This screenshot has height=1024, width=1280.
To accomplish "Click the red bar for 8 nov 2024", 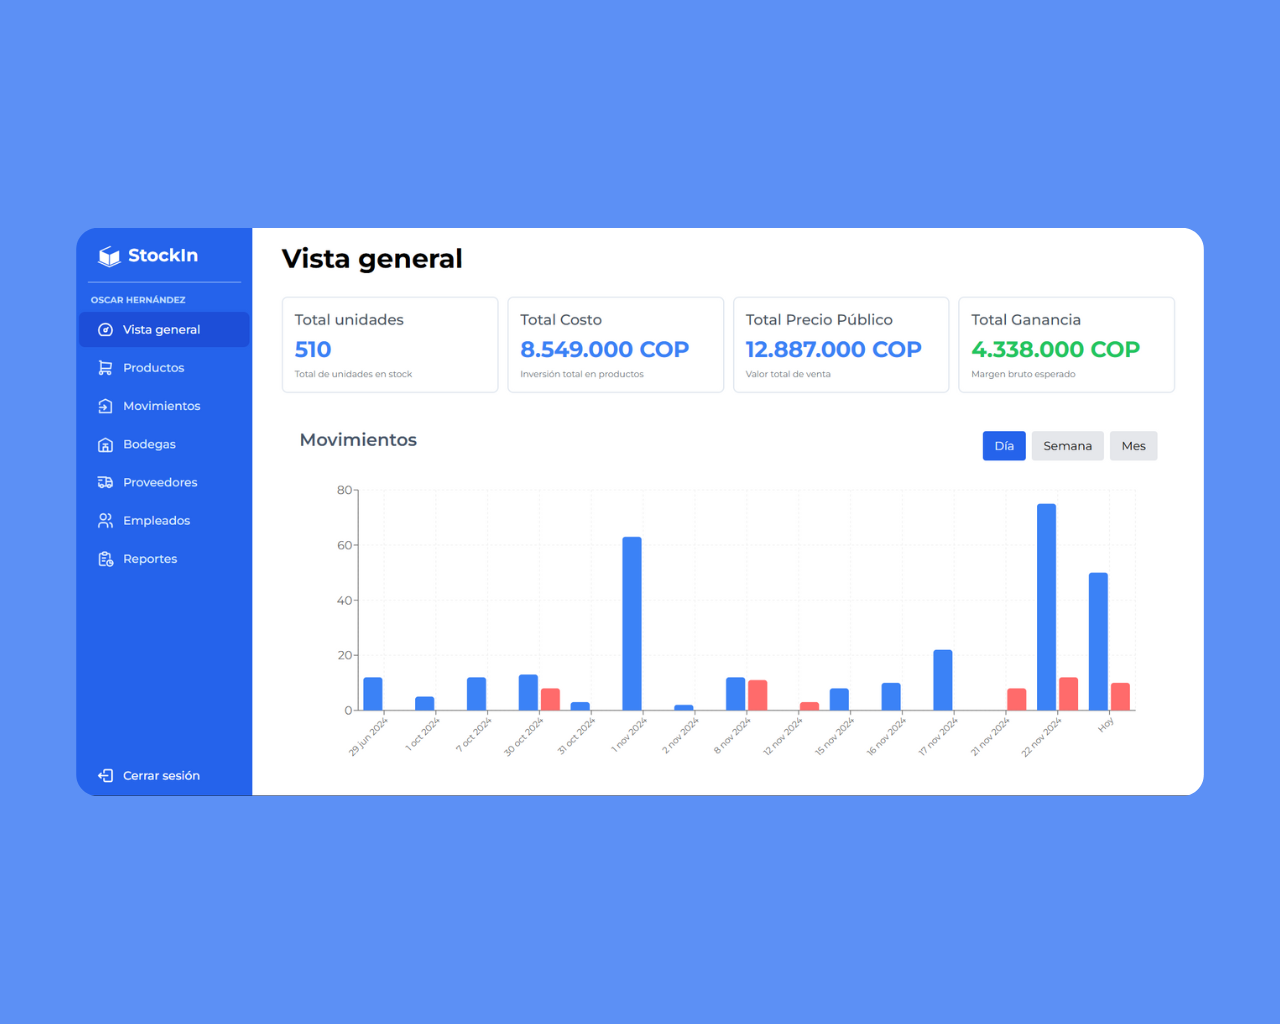I will point(758,695).
